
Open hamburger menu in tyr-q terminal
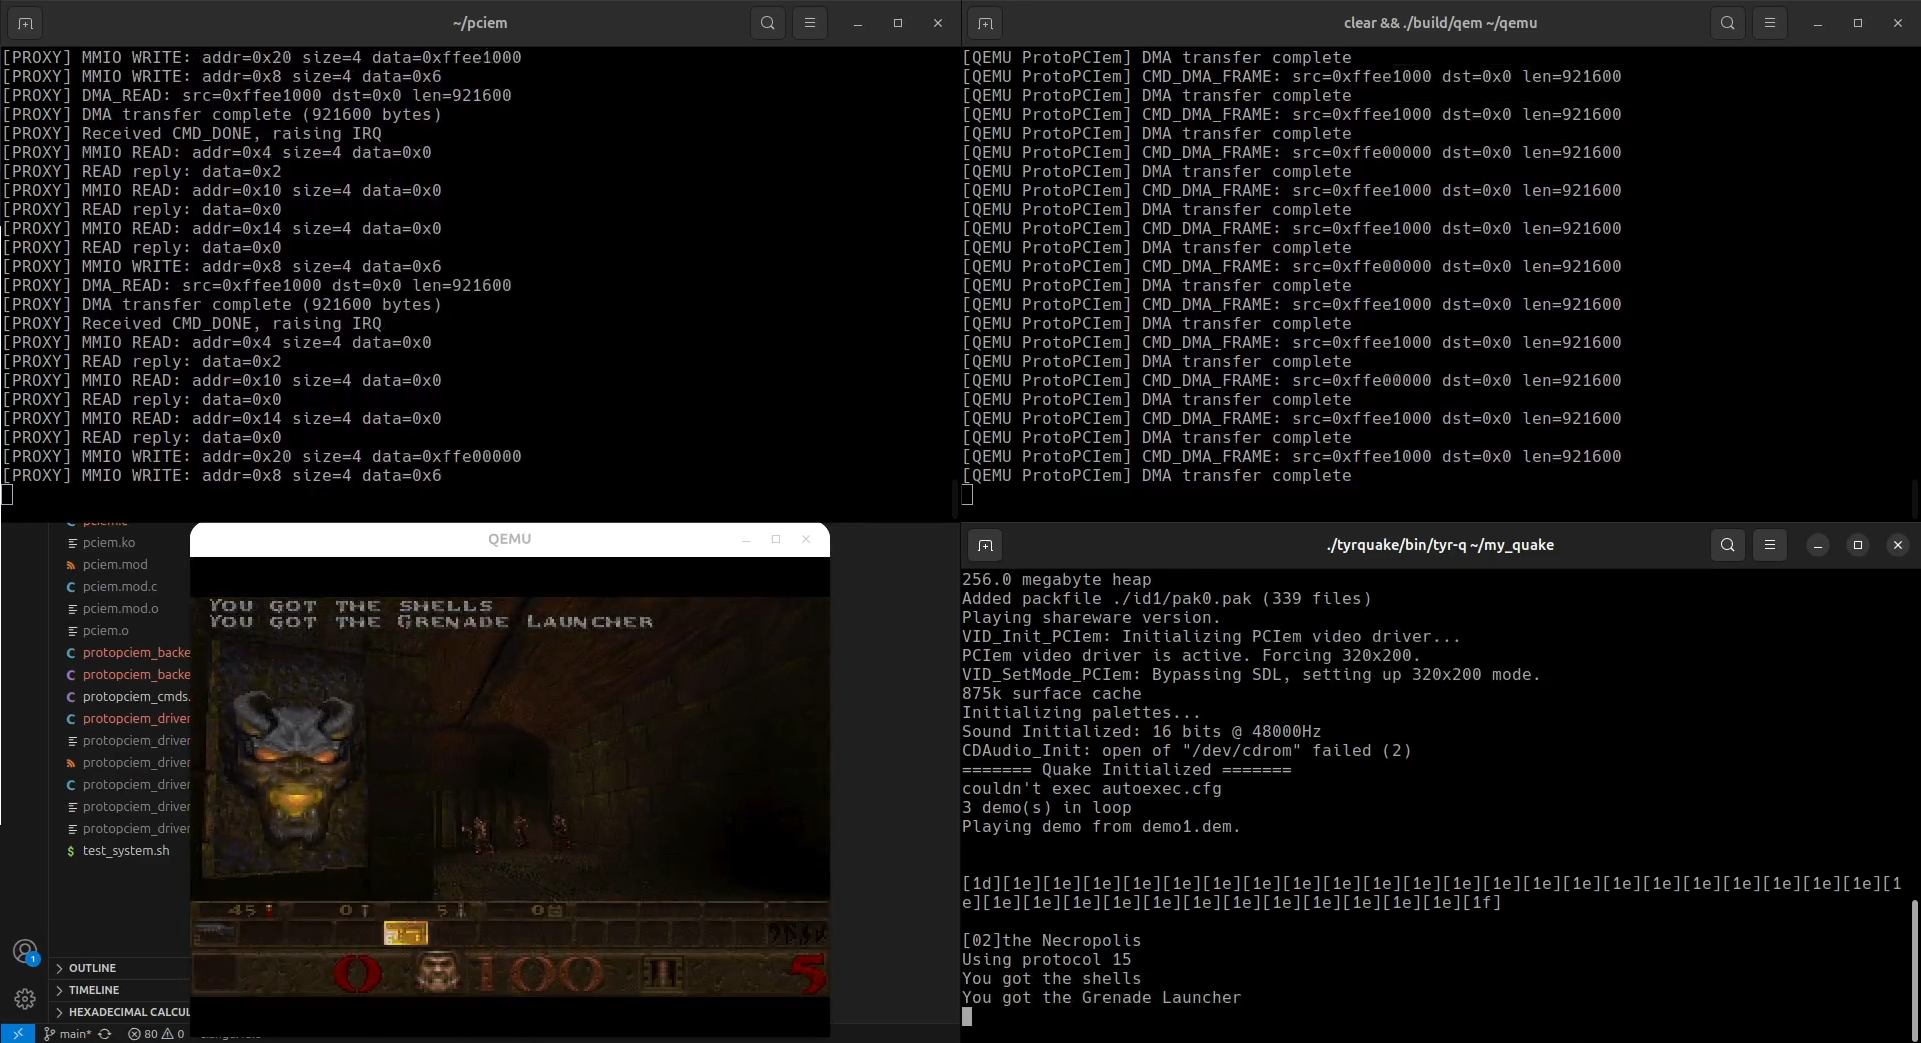click(1769, 545)
